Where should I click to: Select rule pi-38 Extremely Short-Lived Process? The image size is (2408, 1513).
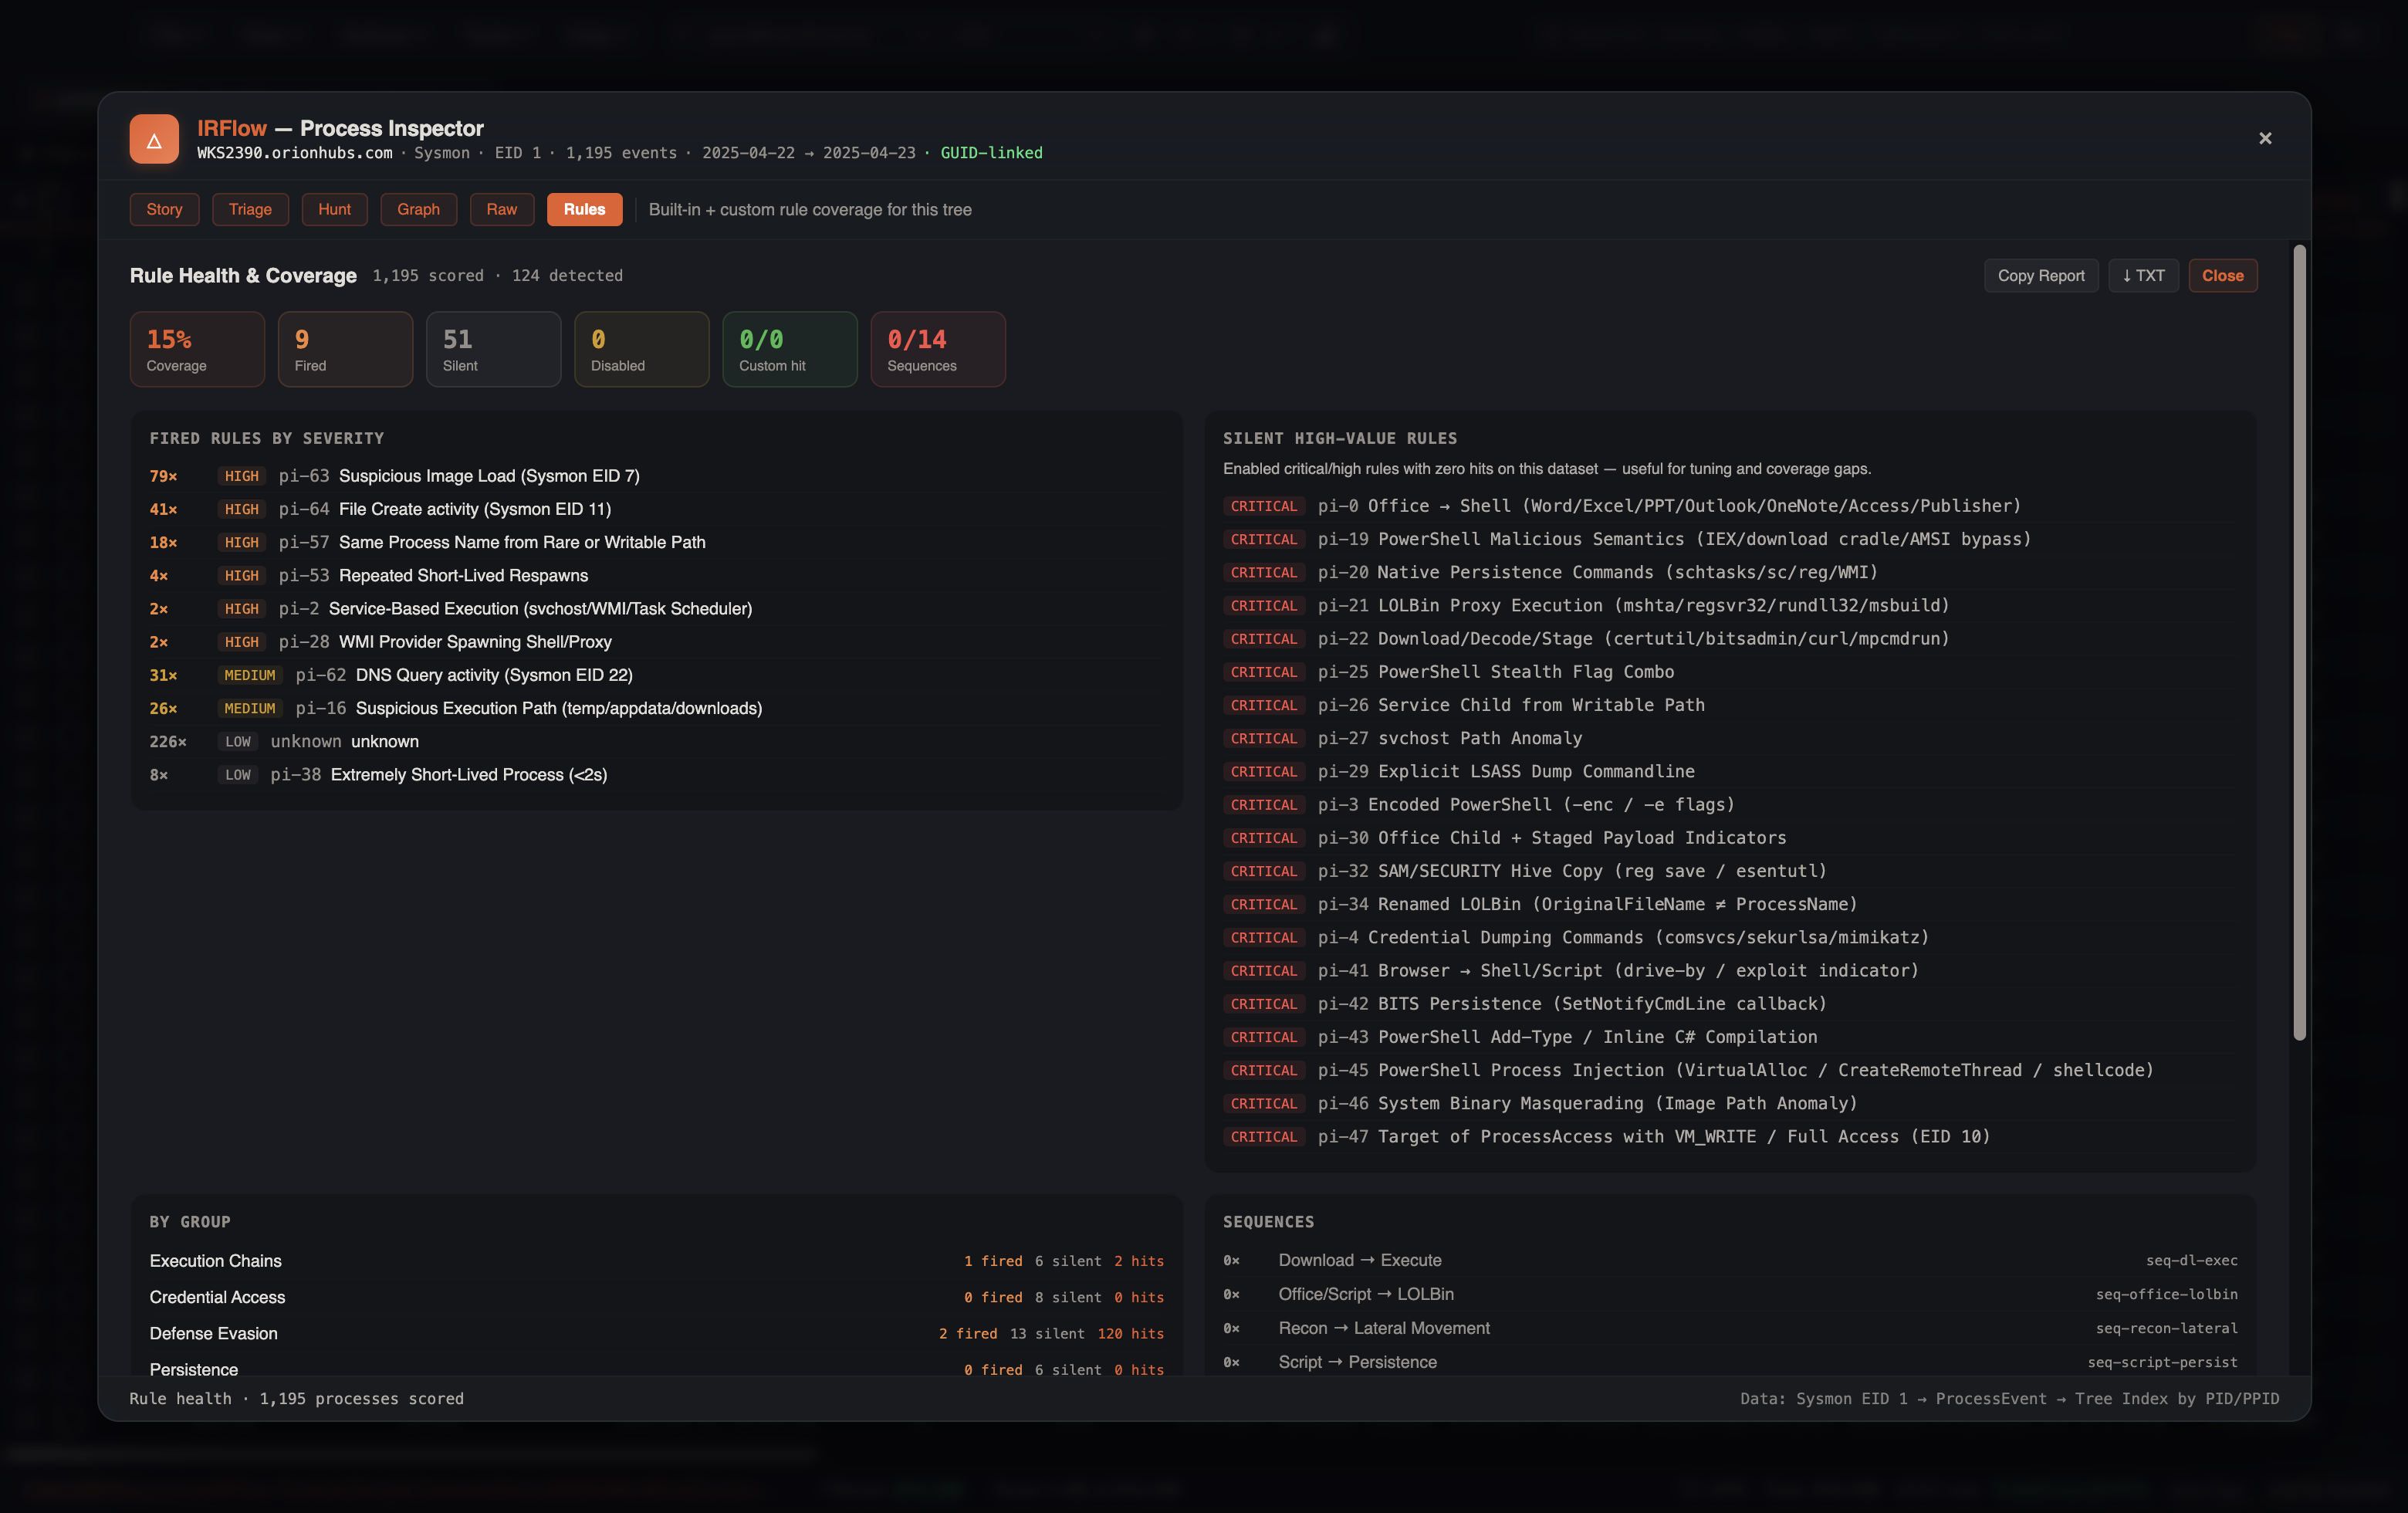tap(656, 774)
